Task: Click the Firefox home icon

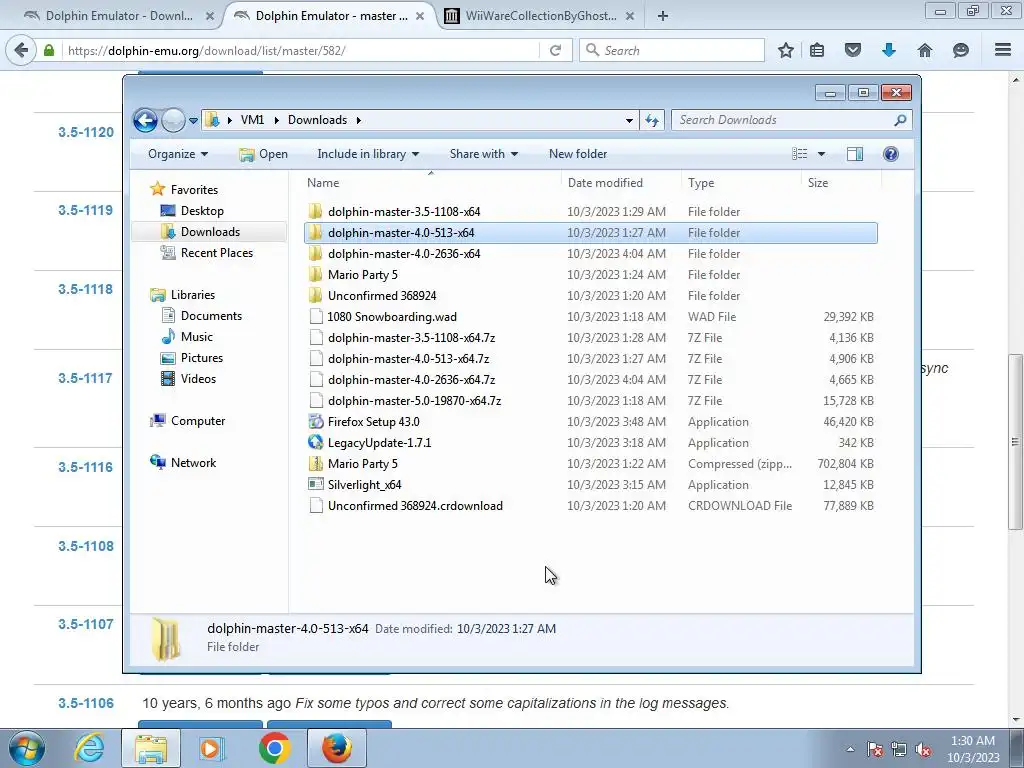Action: coord(925,50)
